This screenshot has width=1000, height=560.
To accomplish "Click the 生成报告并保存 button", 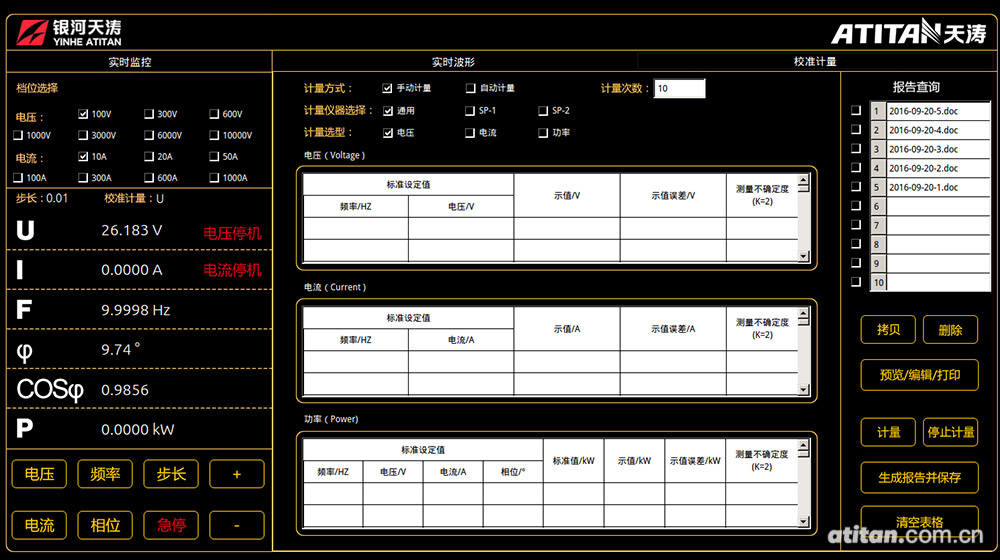I will tap(919, 477).
